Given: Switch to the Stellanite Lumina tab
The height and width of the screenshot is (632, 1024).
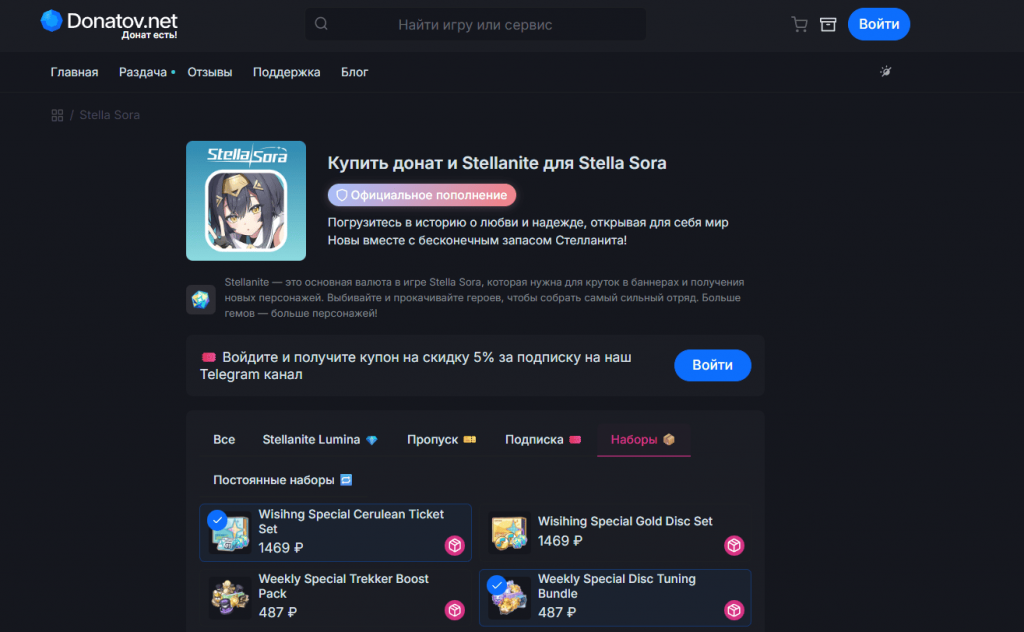Looking at the screenshot, I should [320, 440].
